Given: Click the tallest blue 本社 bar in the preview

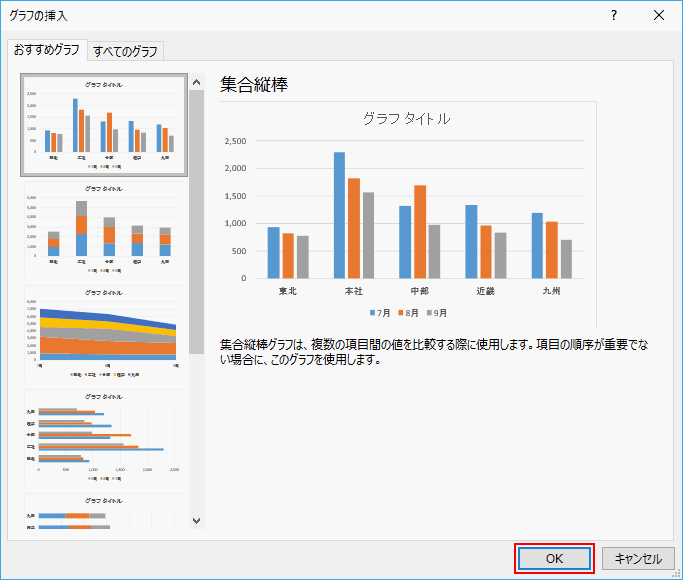Looking at the screenshot, I should (x=339, y=215).
